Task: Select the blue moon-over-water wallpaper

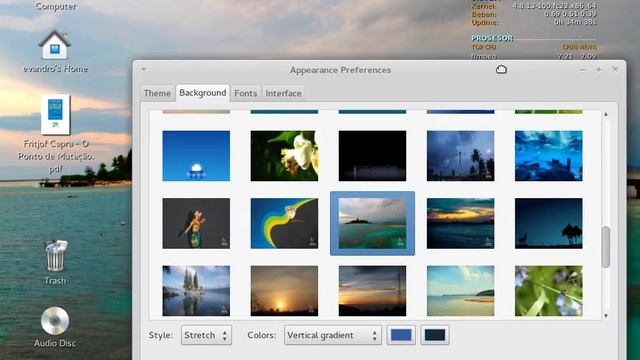Action: coord(196,156)
